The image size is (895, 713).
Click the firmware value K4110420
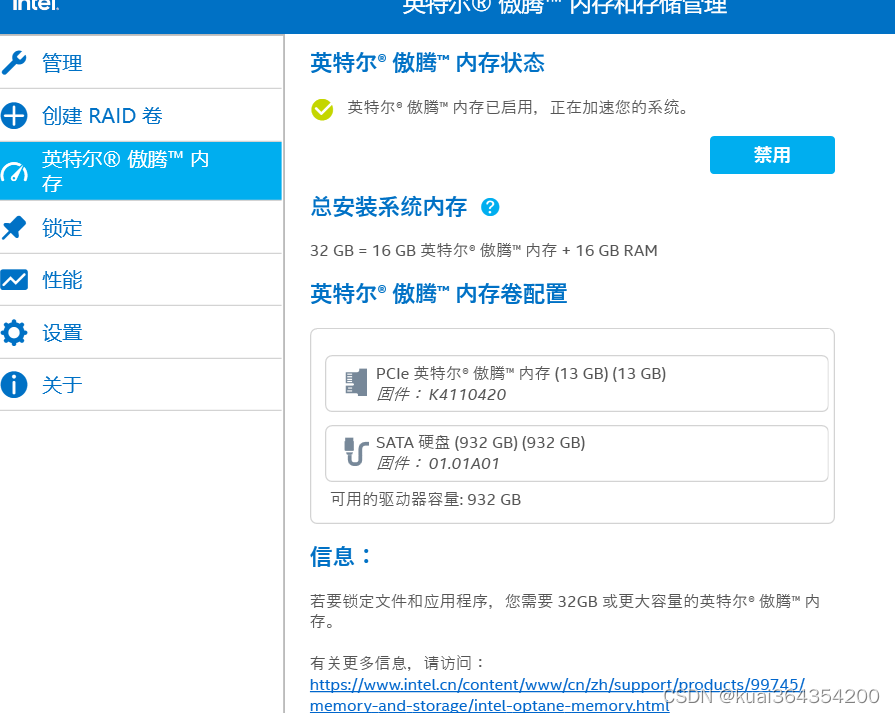pyautogui.click(x=467, y=394)
